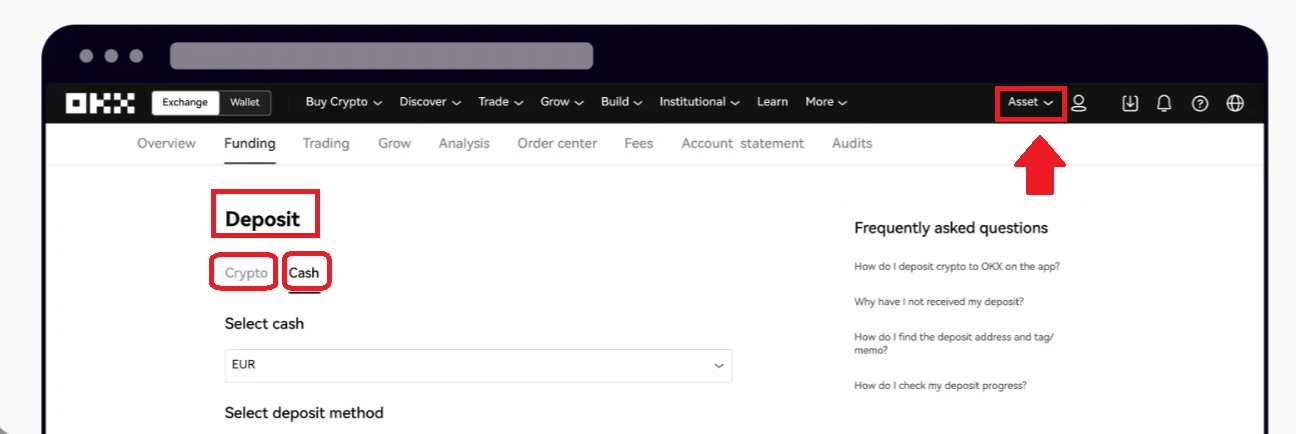Screen dimensions: 1296x434
Task: Click the 'Select deposit method' label
Action: pyautogui.click(x=304, y=413)
